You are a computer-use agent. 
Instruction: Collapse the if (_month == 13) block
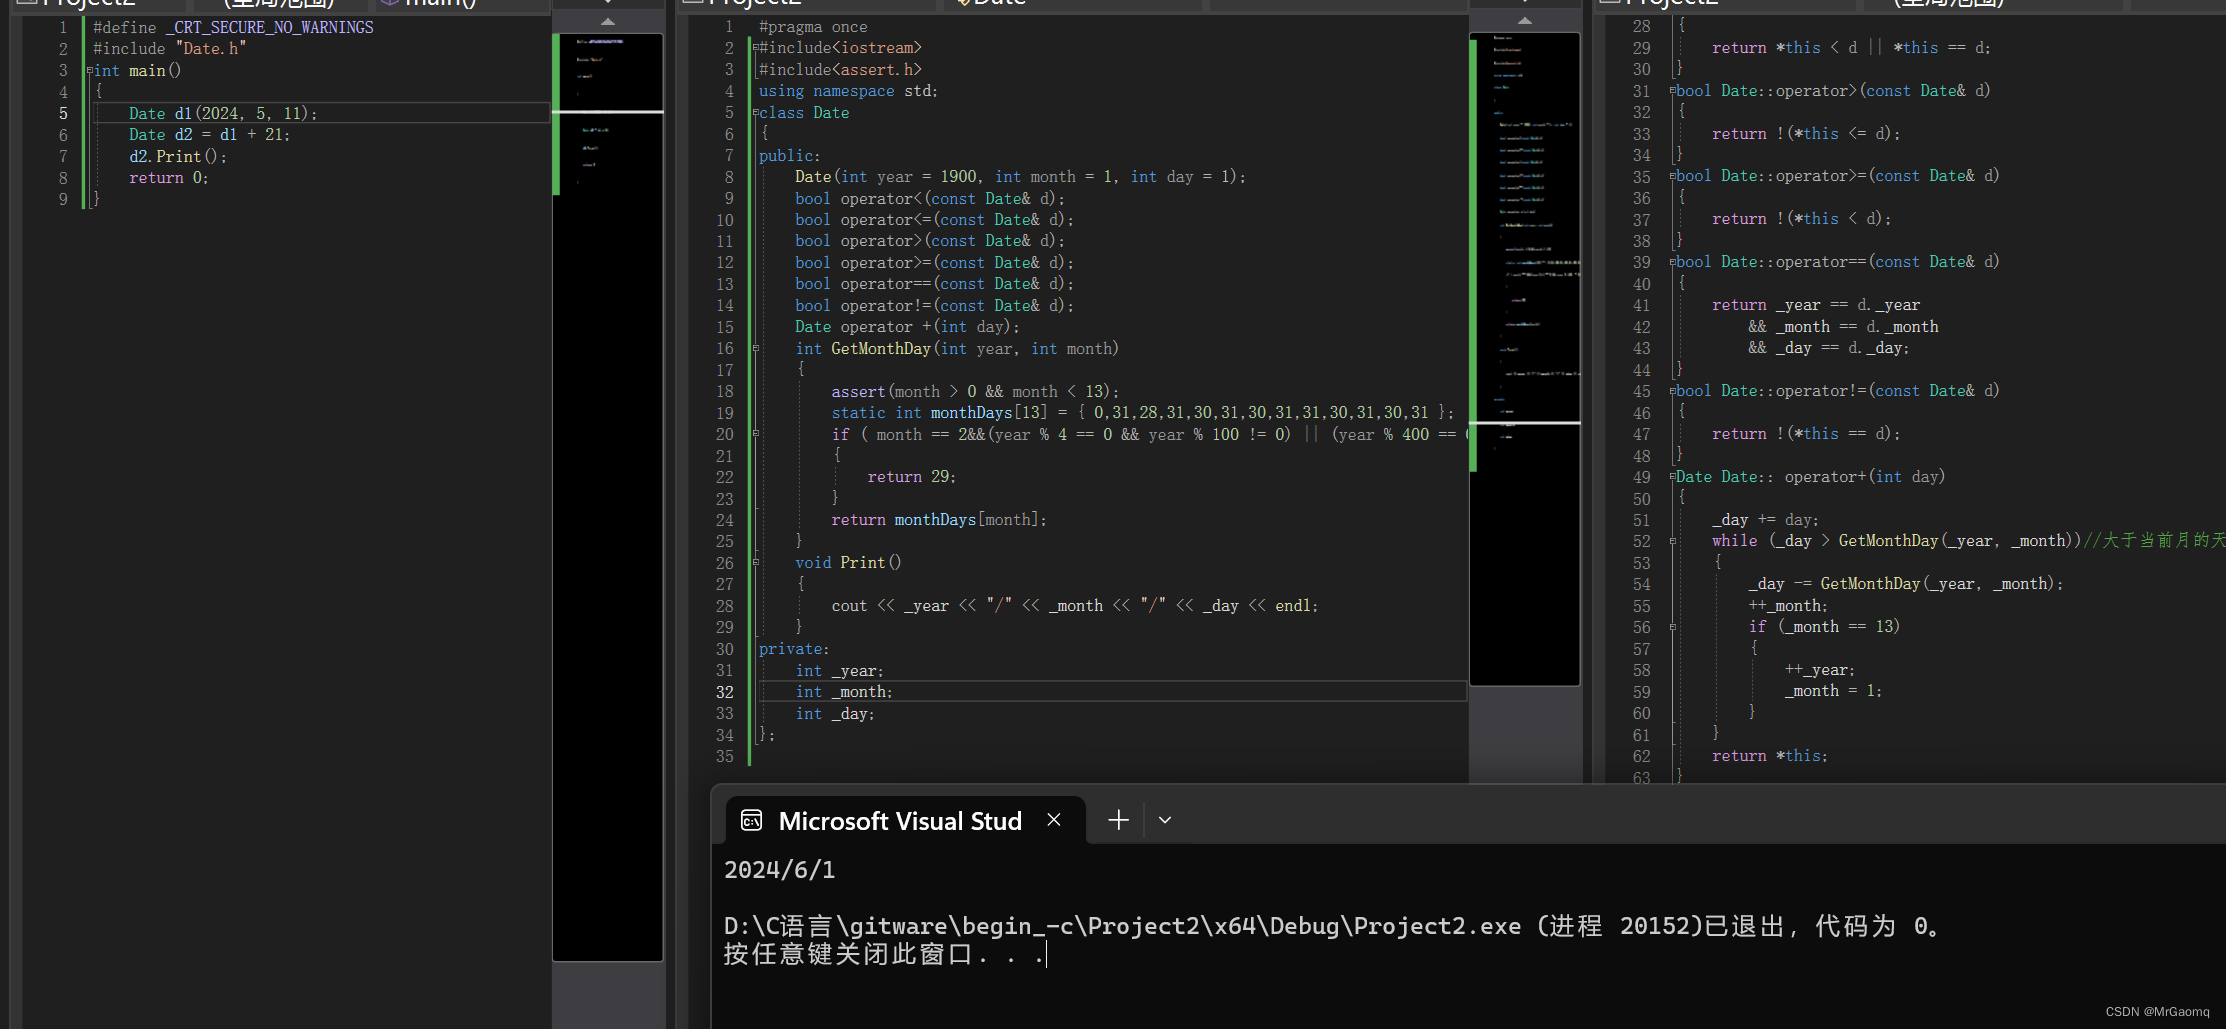click(x=1673, y=627)
